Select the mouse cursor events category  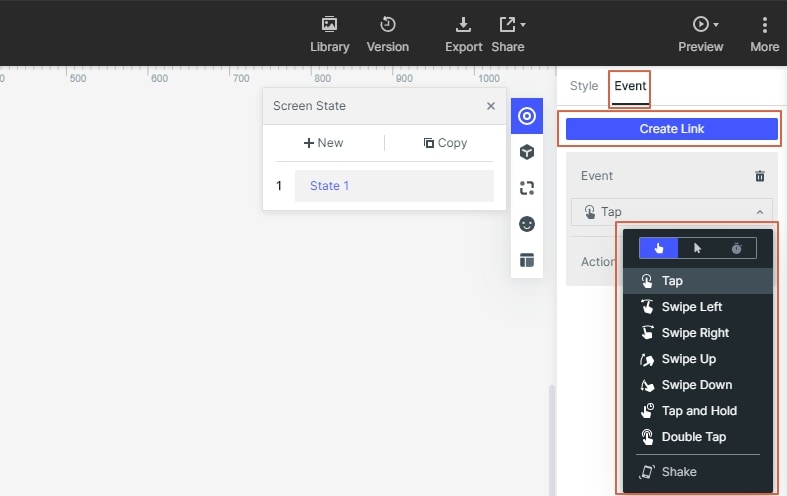[x=697, y=248]
